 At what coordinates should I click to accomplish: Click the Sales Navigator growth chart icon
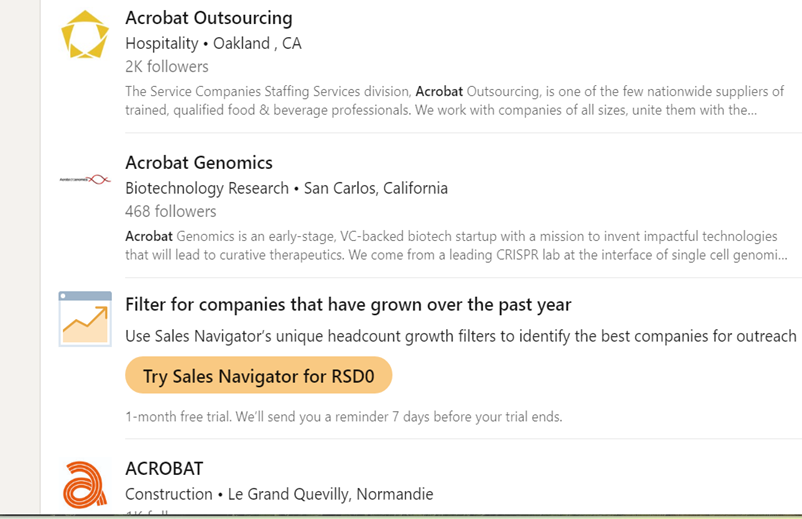(85, 319)
